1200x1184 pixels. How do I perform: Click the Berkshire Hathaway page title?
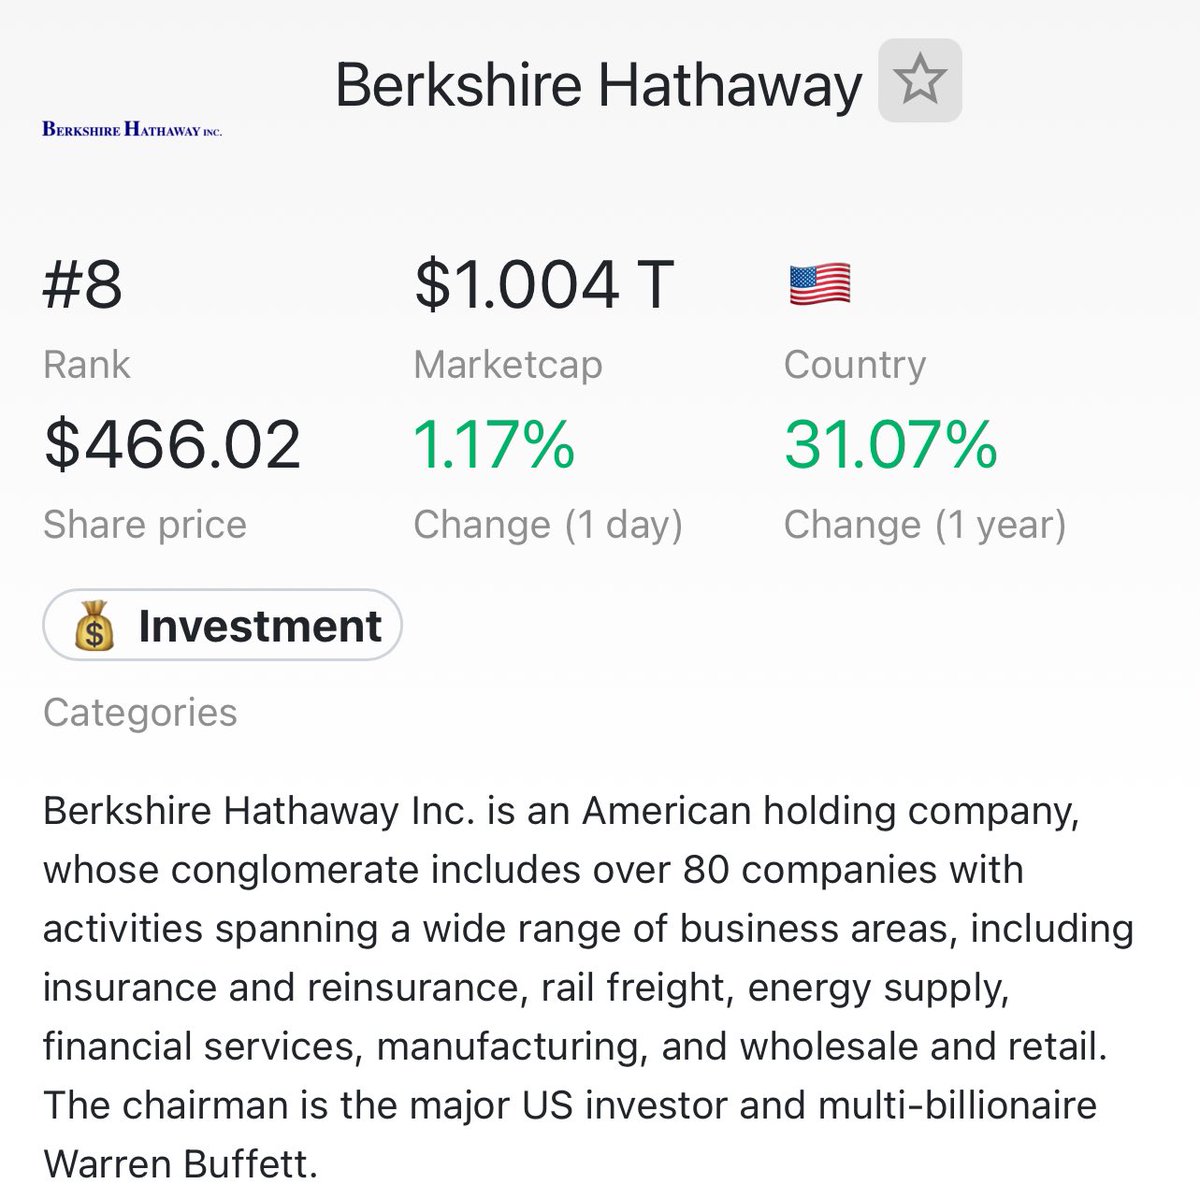tap(598, 85)
